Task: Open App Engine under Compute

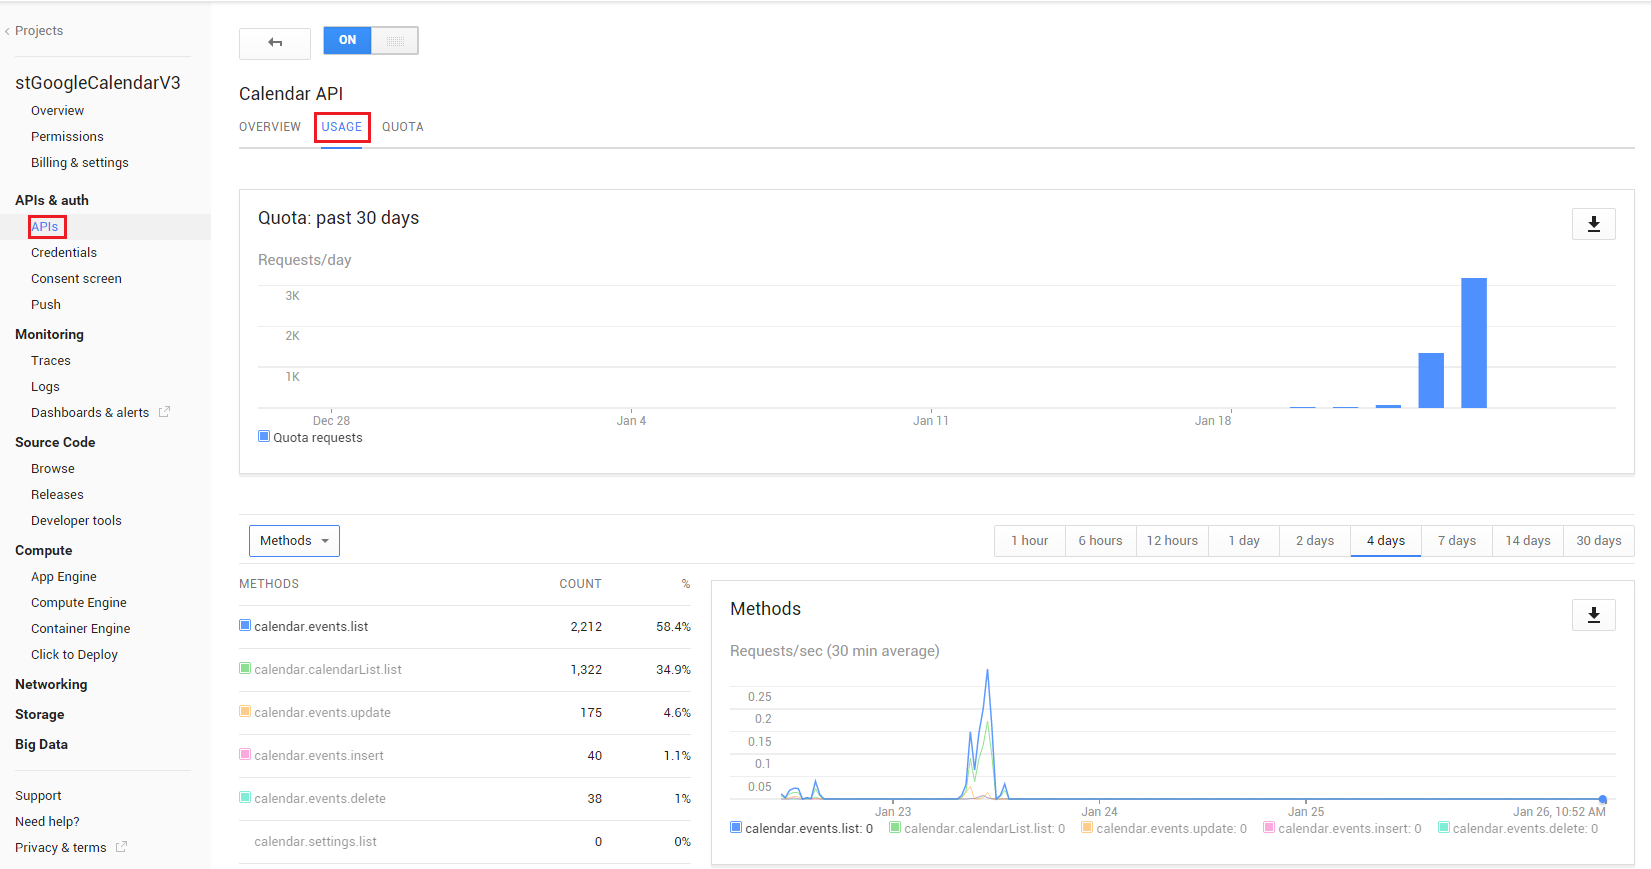Action: coord(64,577)
